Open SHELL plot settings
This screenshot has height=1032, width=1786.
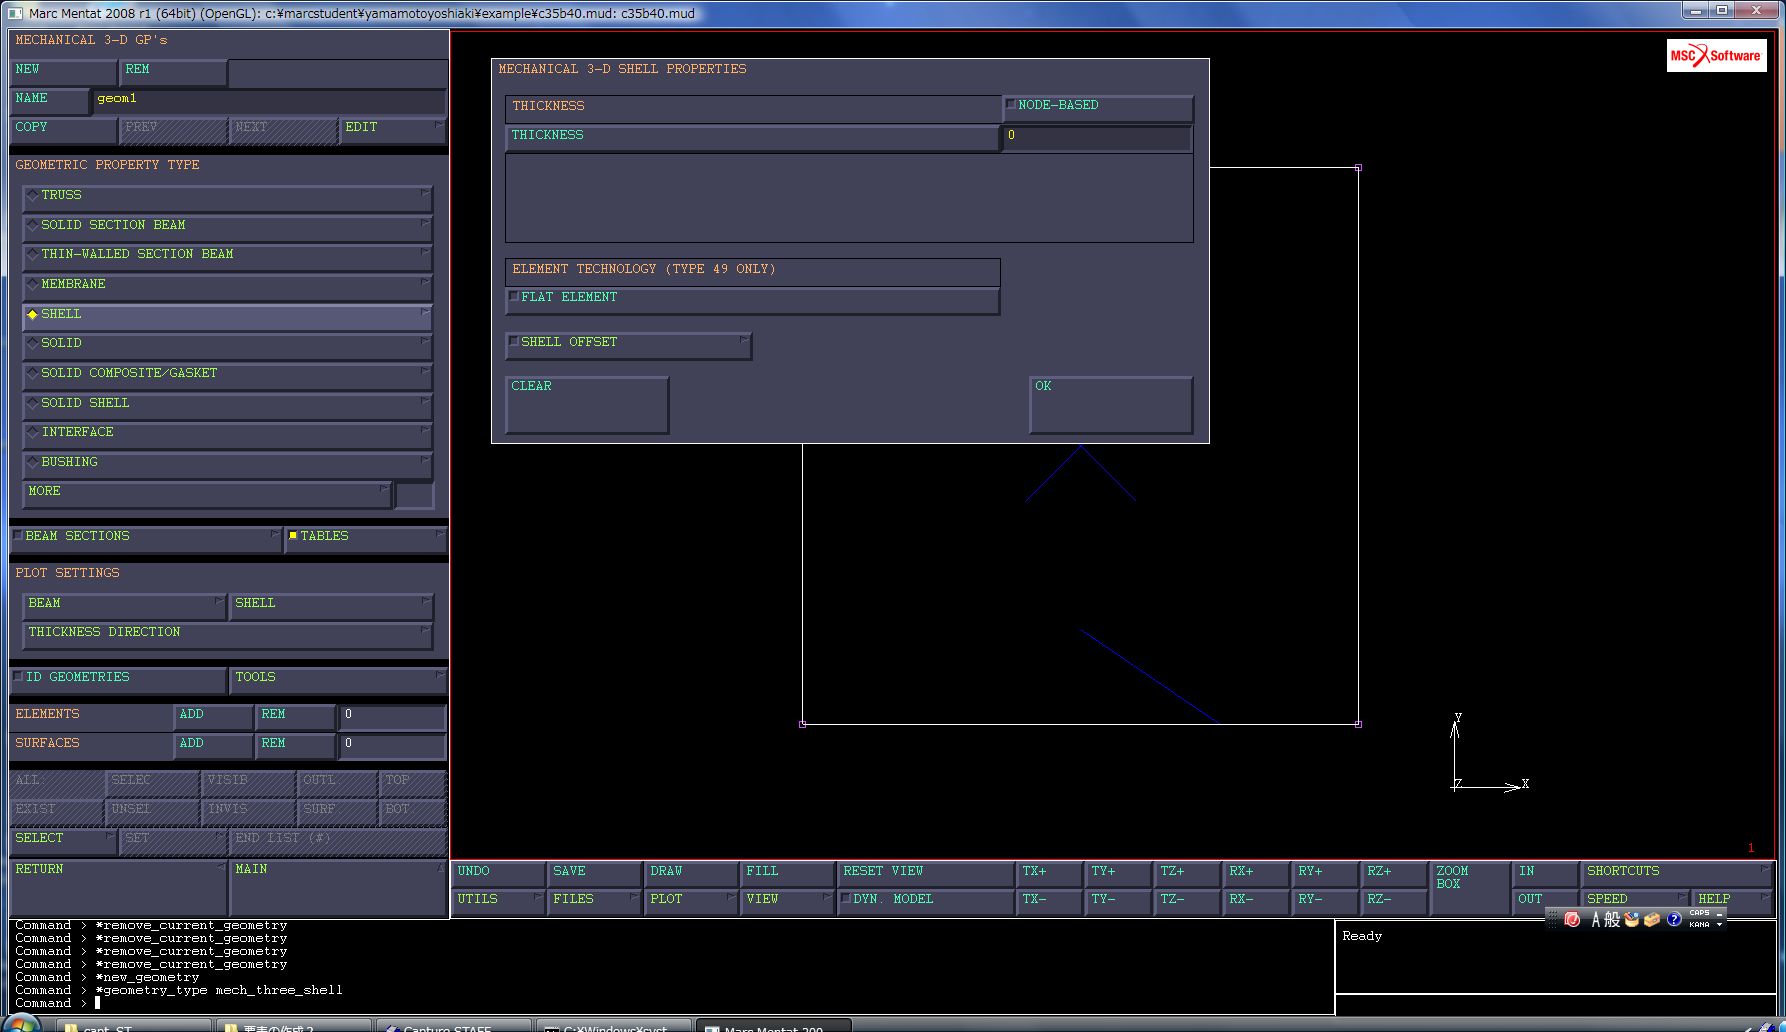click(331, 605)
